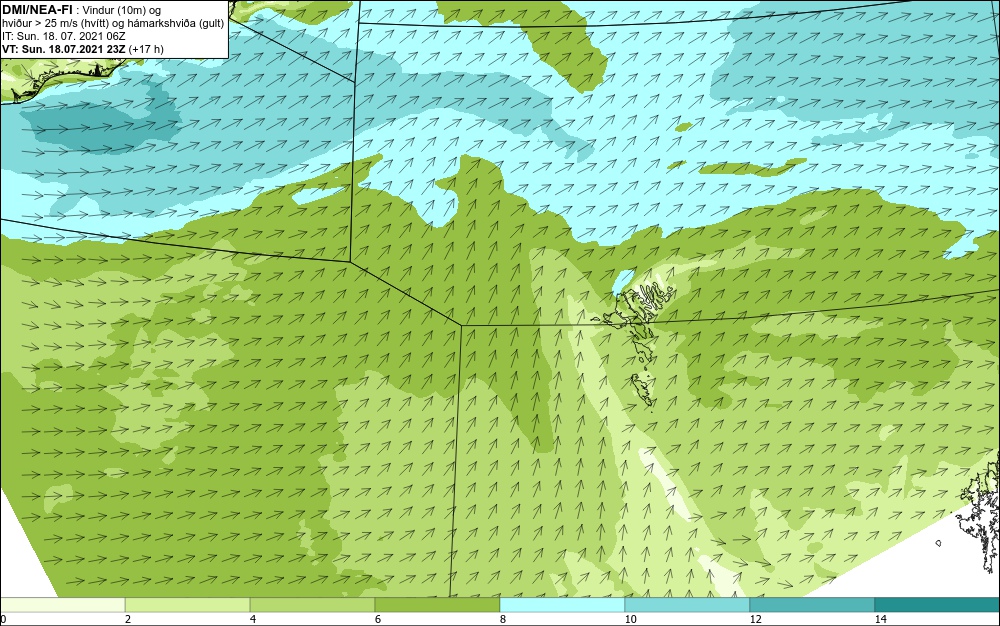Click the legend label '2'

[128, 619]
